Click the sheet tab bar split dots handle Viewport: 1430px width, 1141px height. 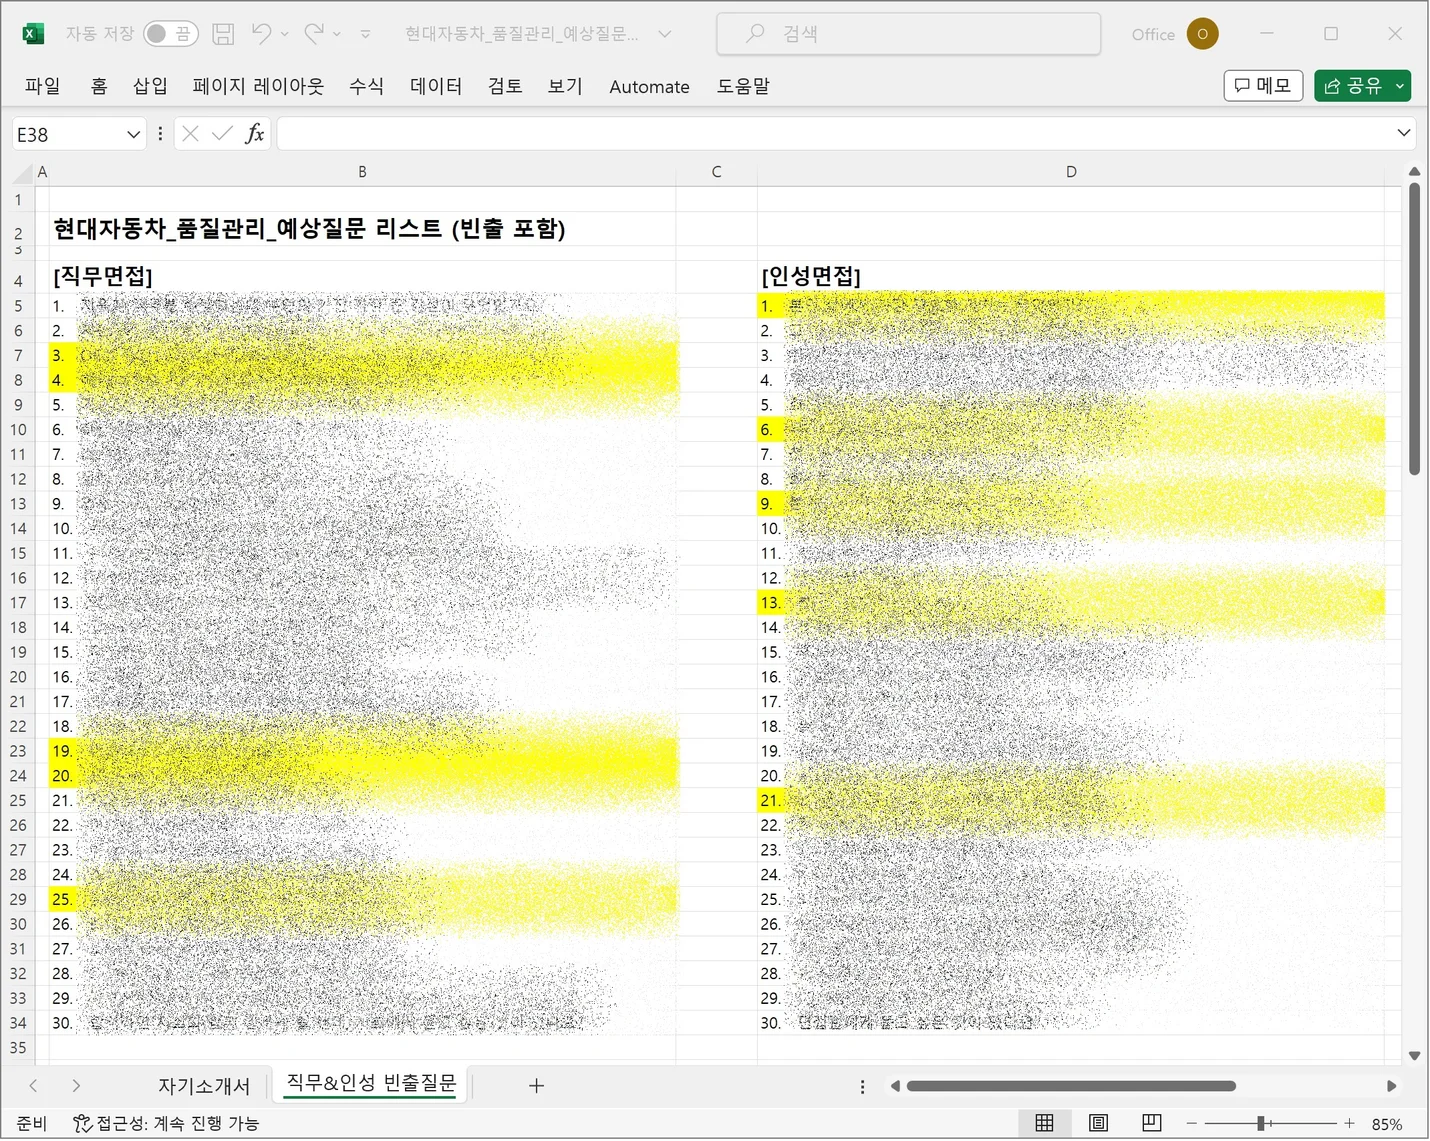862,1086
